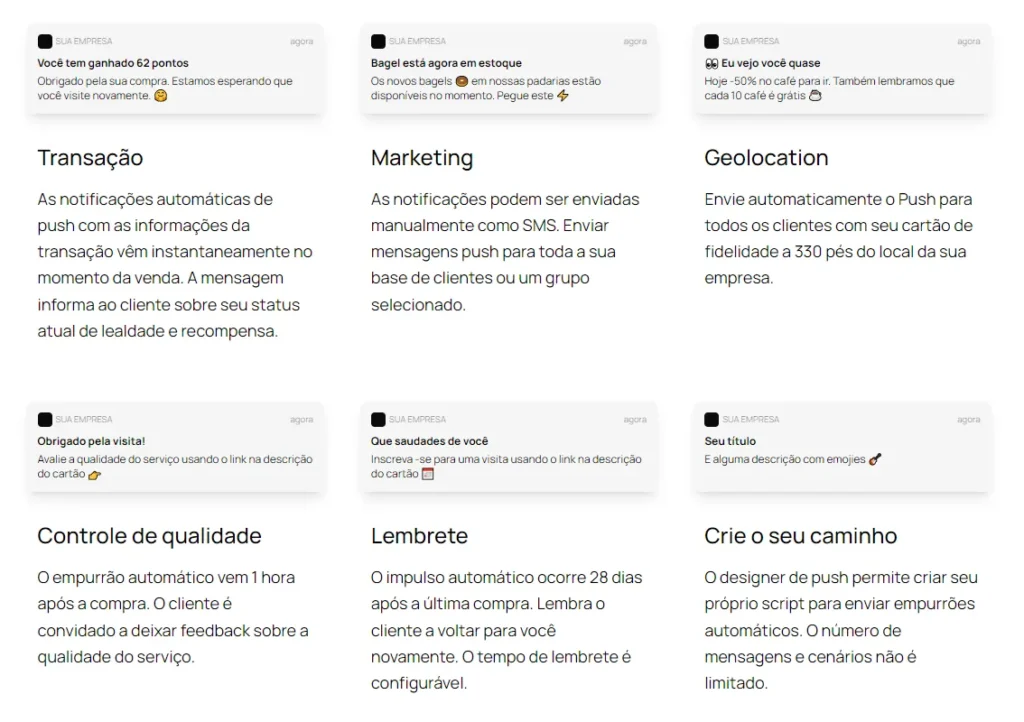The height and width of the screenshot is (722, 1024).
Task: Click the eyes emoji before 'Eu vejo você quase'
Action: (x=711, y=63)
